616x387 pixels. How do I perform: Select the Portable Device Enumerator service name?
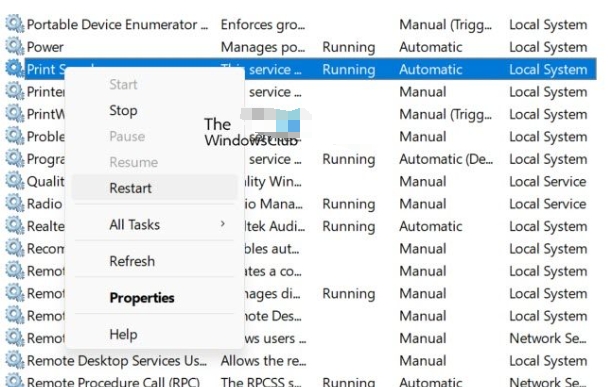tap(117, 24)
